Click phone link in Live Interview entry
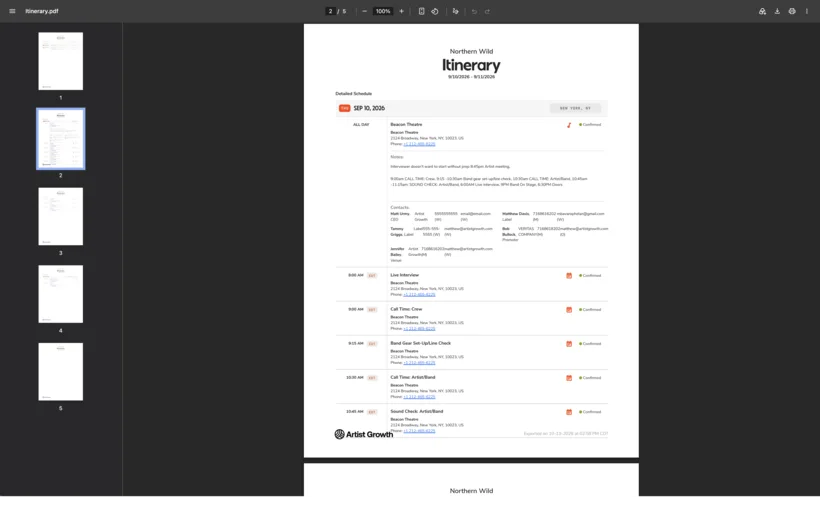The height and width of the screenshot is (513, 820). click(x=419, y=294)
